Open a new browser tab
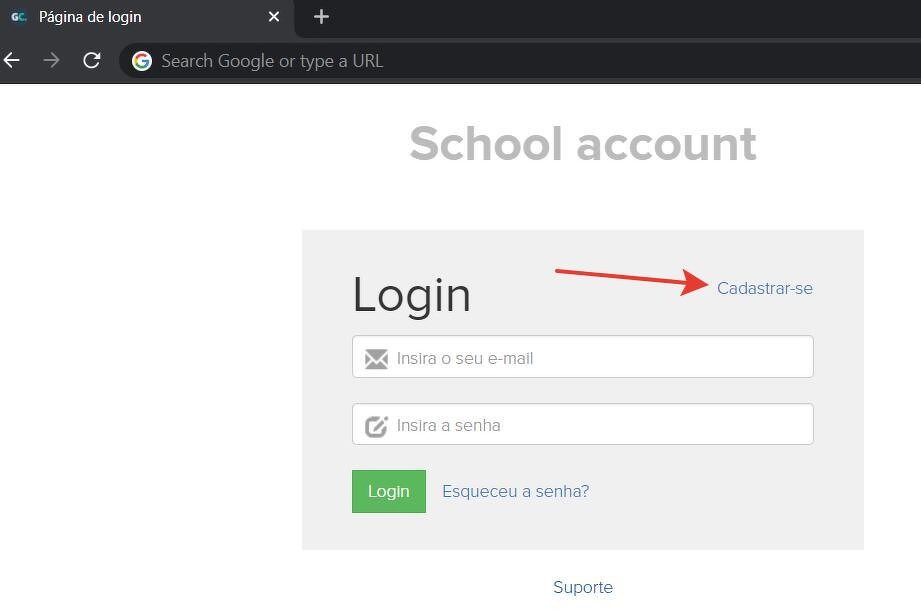Screen dimensions: 921x610 click(x=321, y=17)
